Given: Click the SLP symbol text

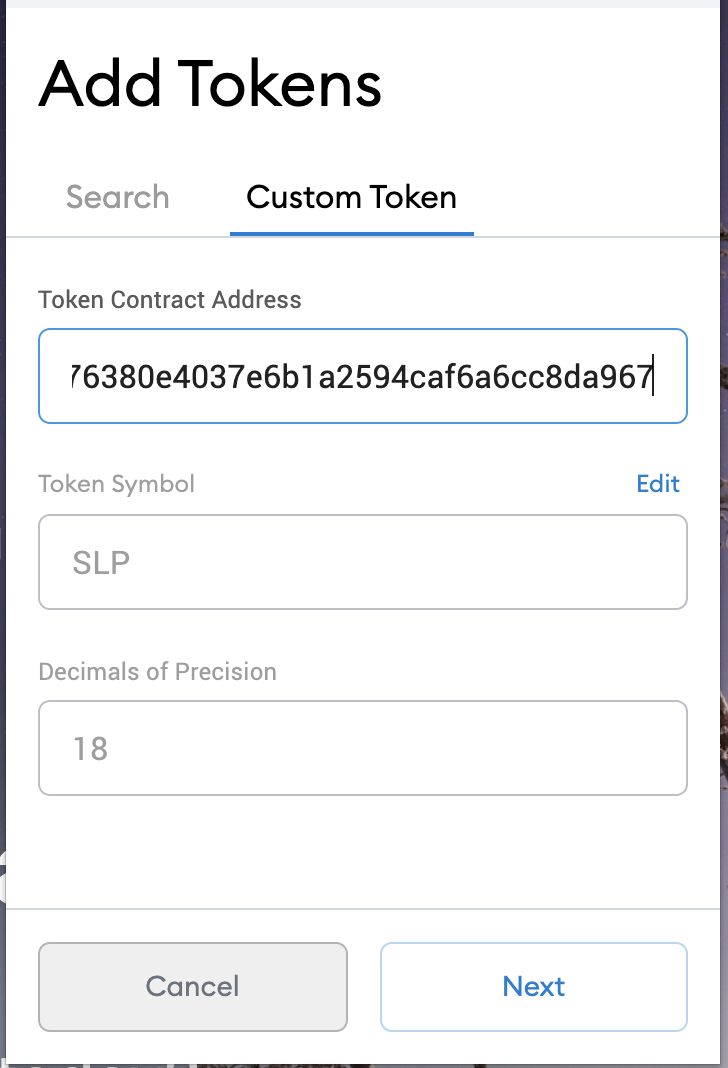Looking at the screenshot, I should 101,563.
